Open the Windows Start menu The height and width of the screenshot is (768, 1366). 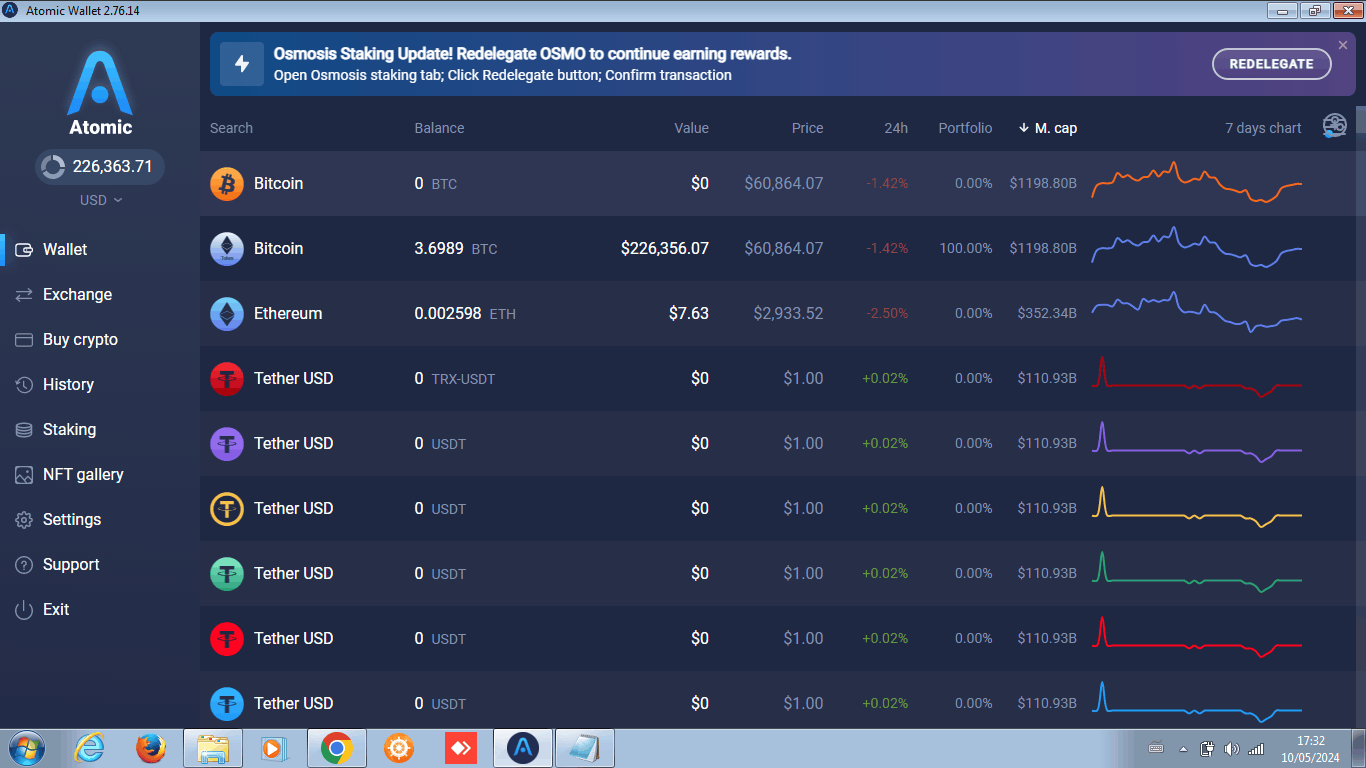tap(25, 748)
